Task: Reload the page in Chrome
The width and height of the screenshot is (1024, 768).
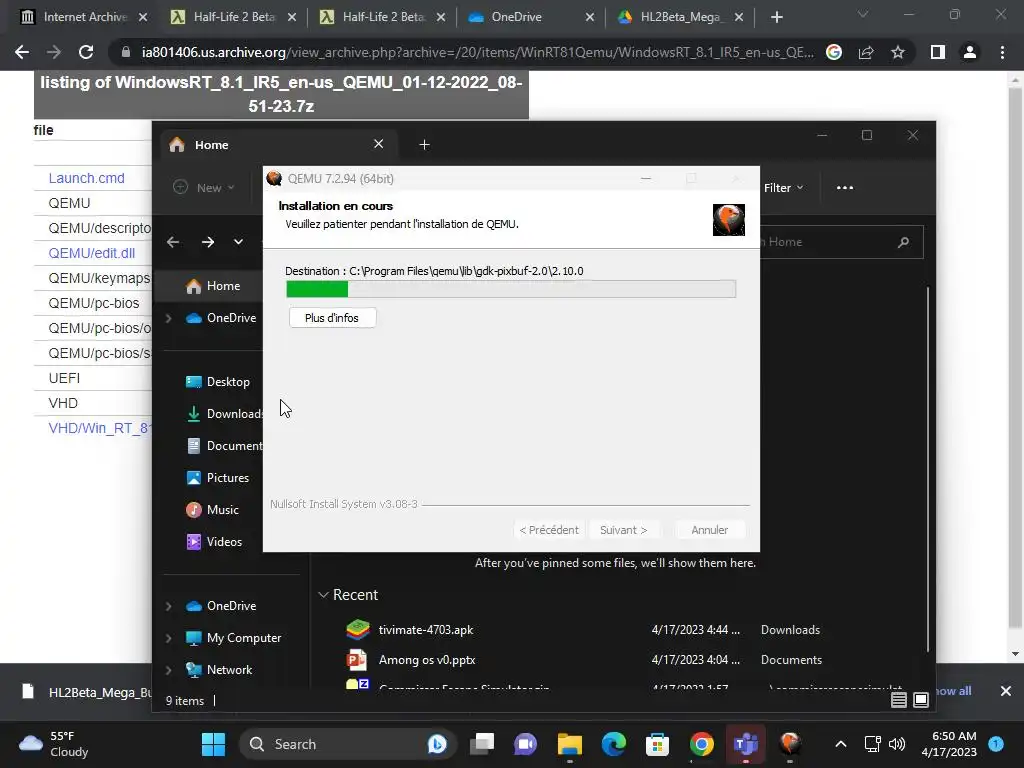Action: click(86, 52)
